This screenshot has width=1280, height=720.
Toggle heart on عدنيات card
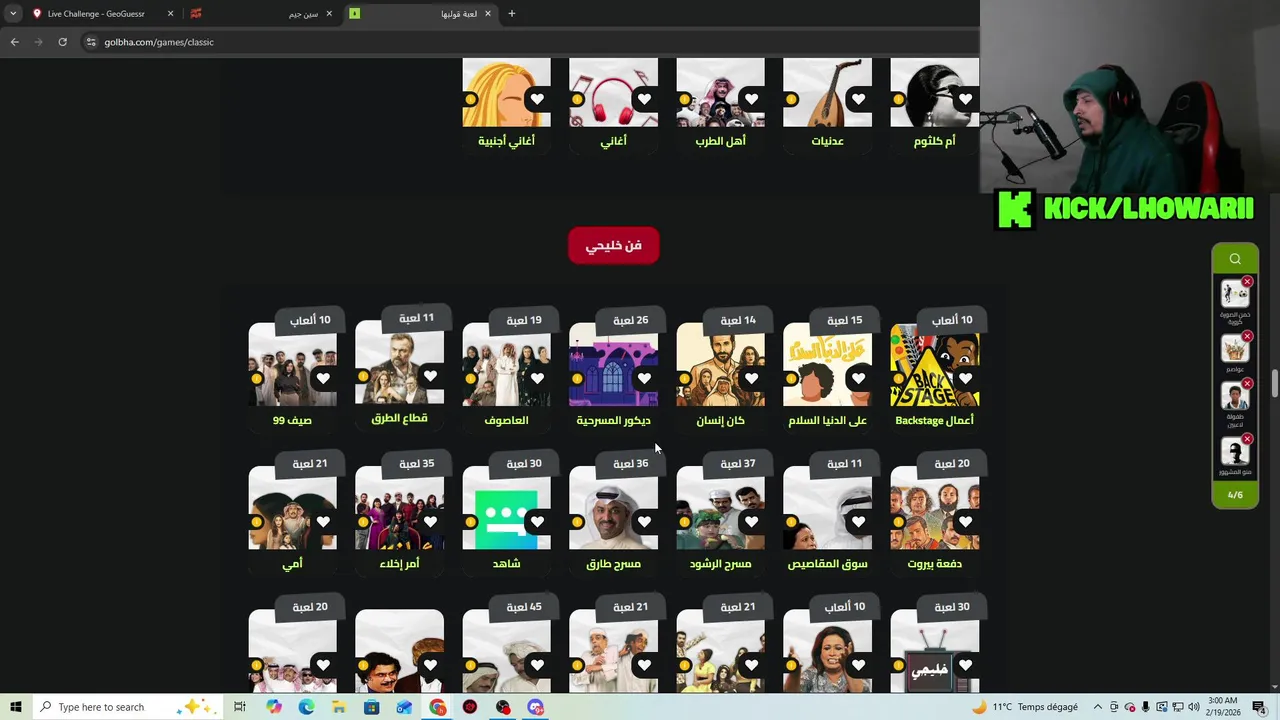[858, 99]
